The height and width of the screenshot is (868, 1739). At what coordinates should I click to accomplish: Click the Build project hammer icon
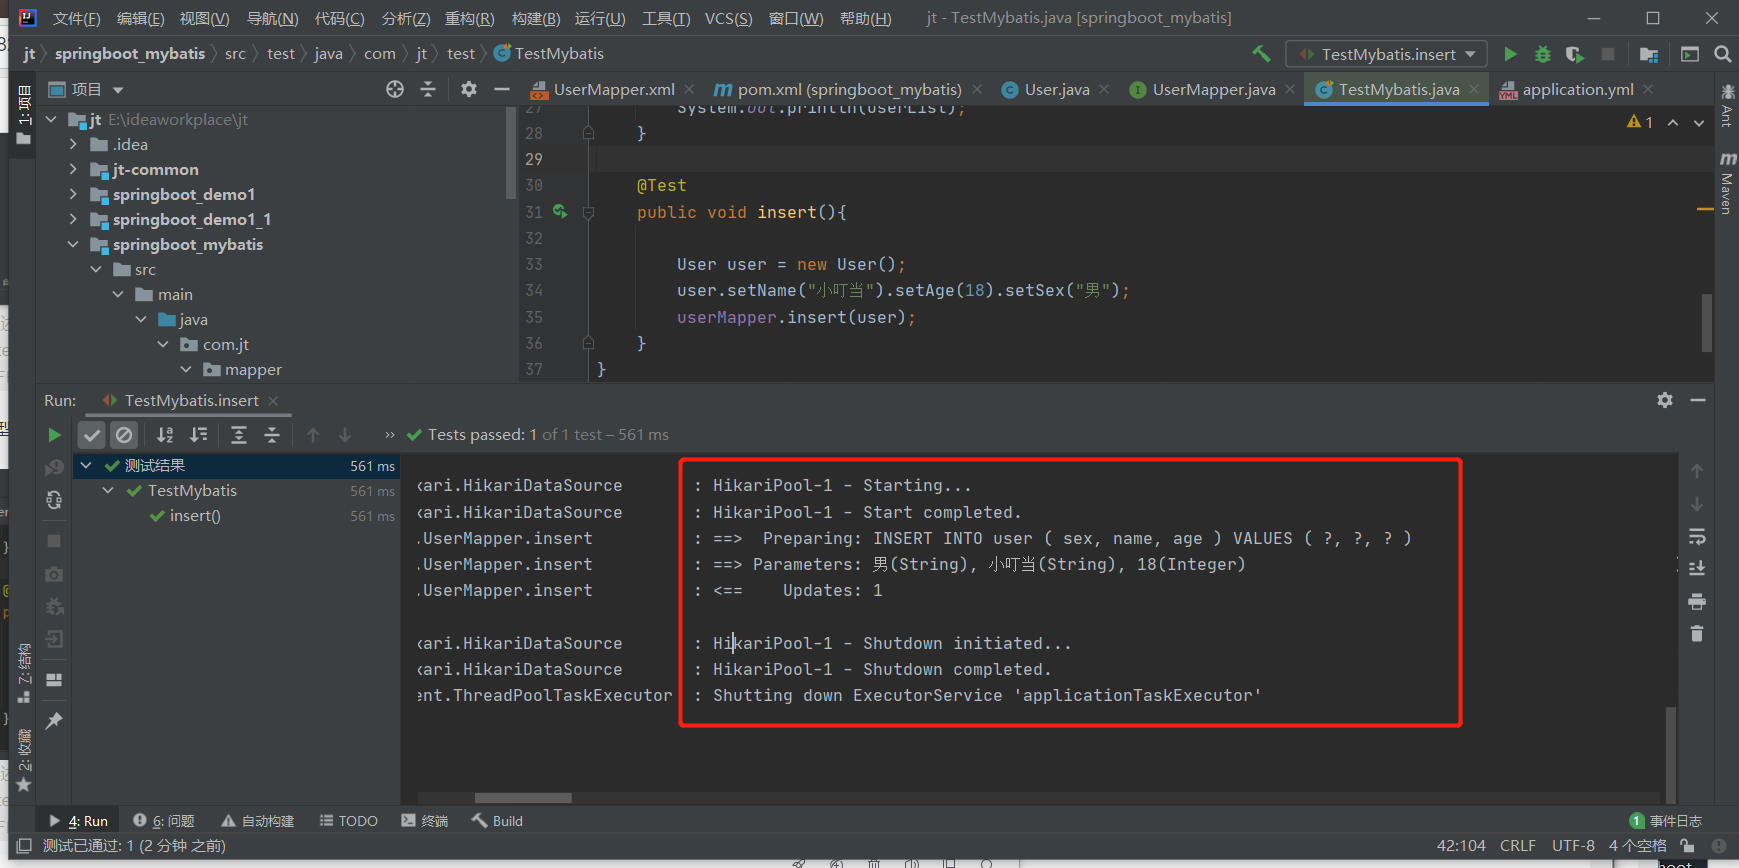coord(1261,54)
